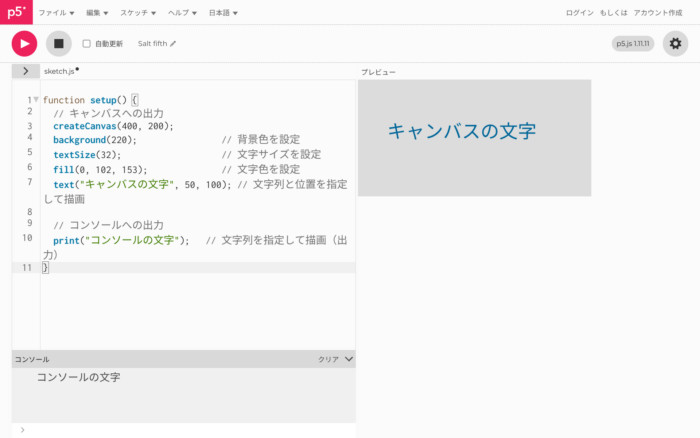Stop the running sketch

[59, 43]
